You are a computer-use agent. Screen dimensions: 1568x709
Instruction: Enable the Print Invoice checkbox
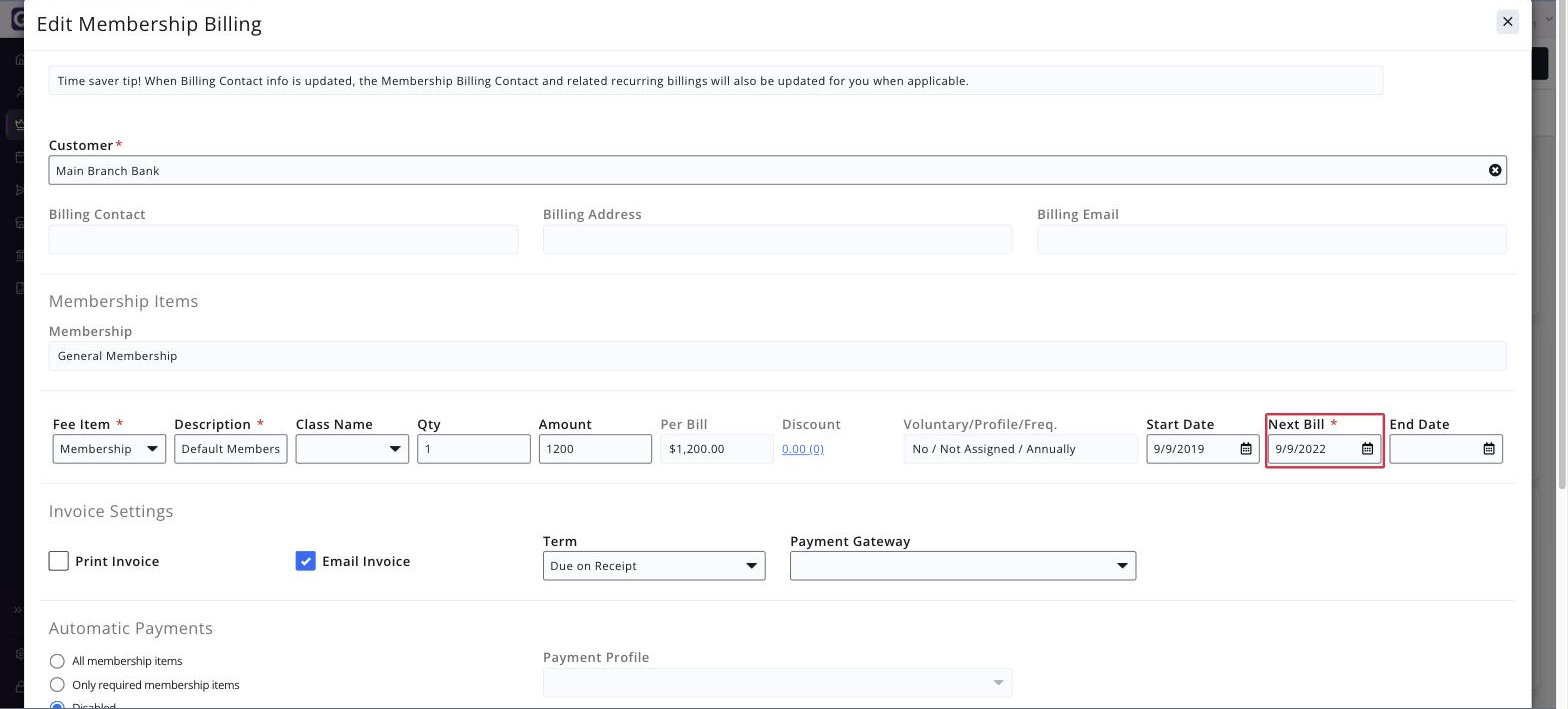pyautogui.click(x=58, y=561)
